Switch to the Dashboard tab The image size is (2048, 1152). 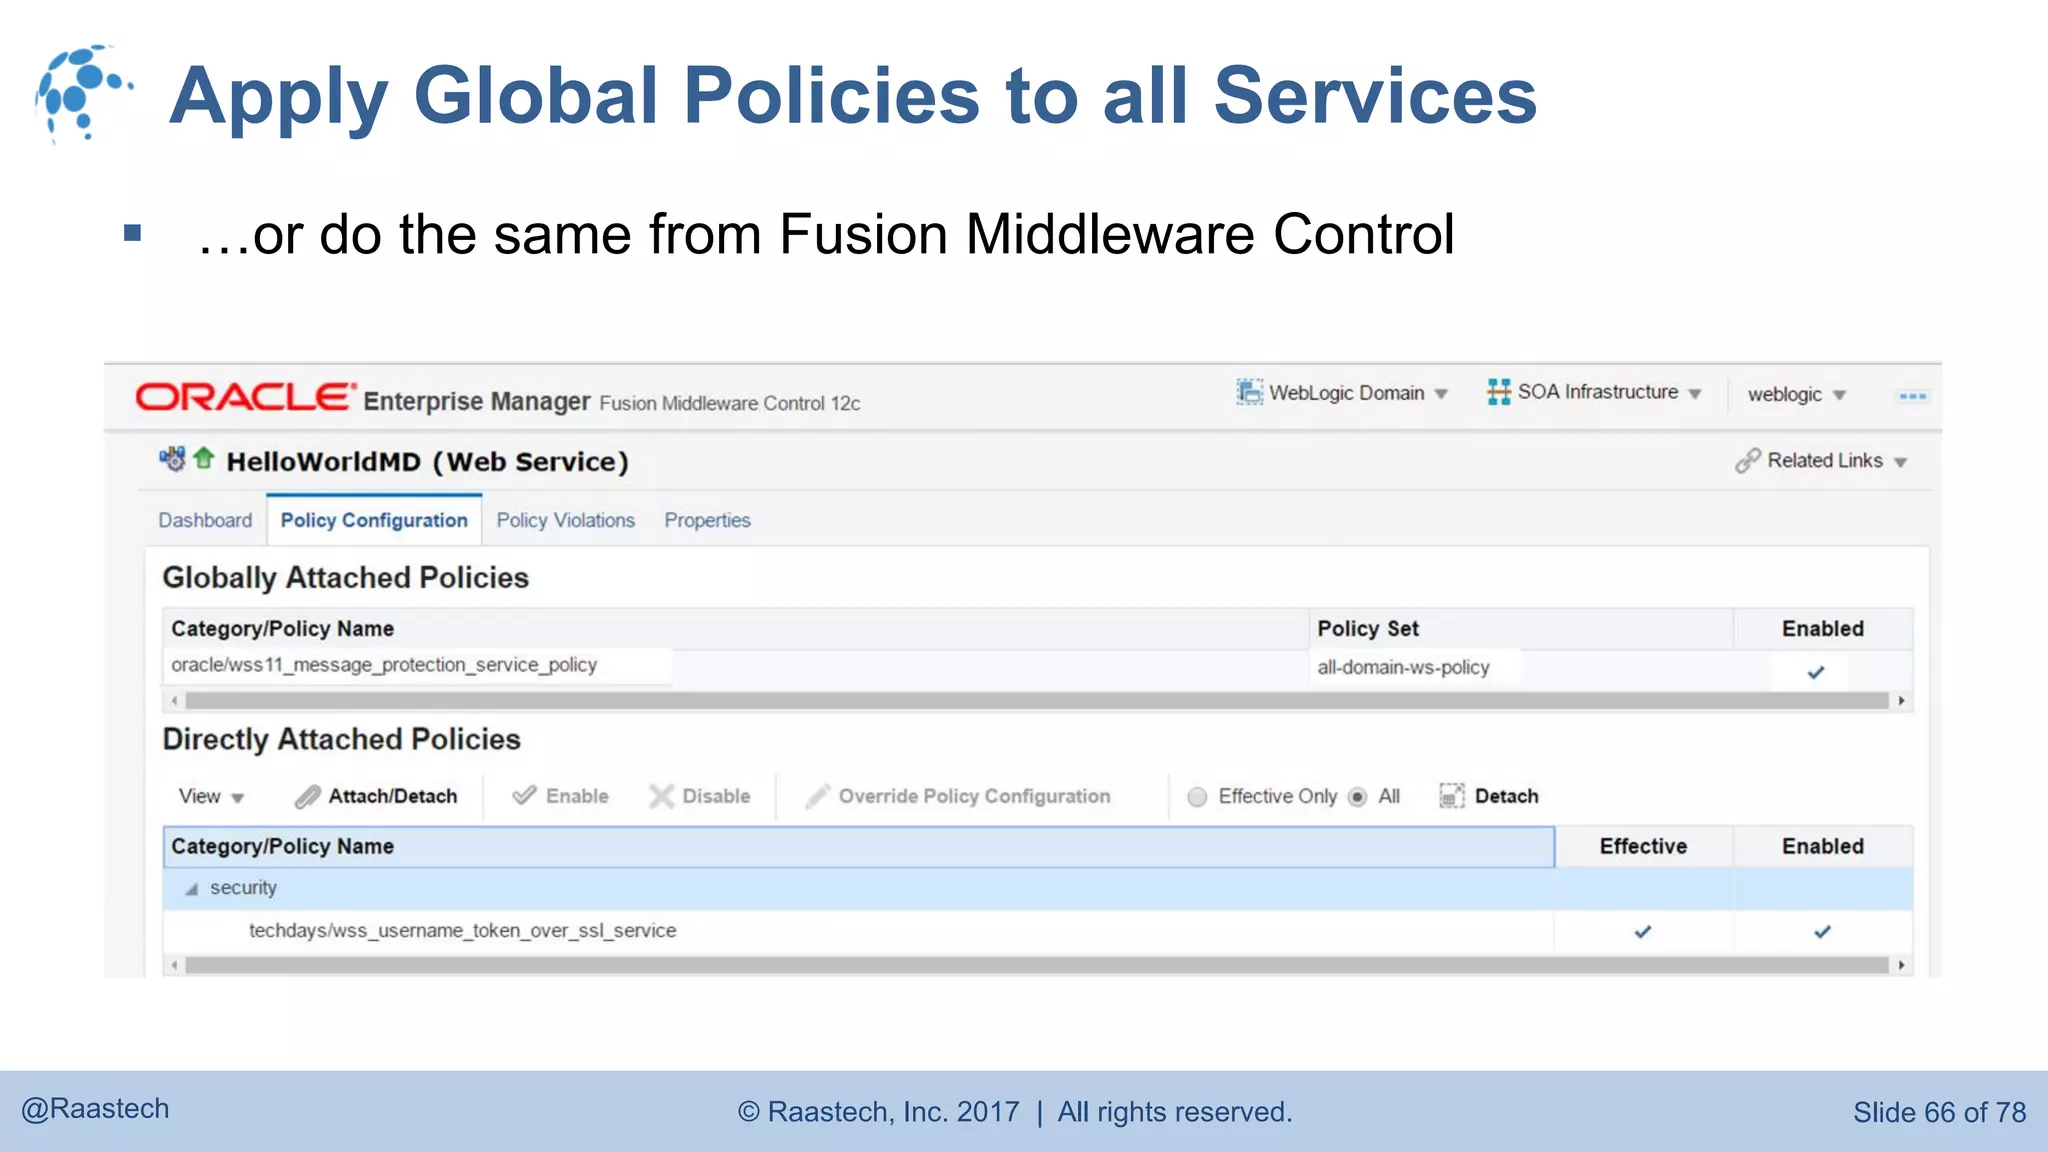coord(205,520)
